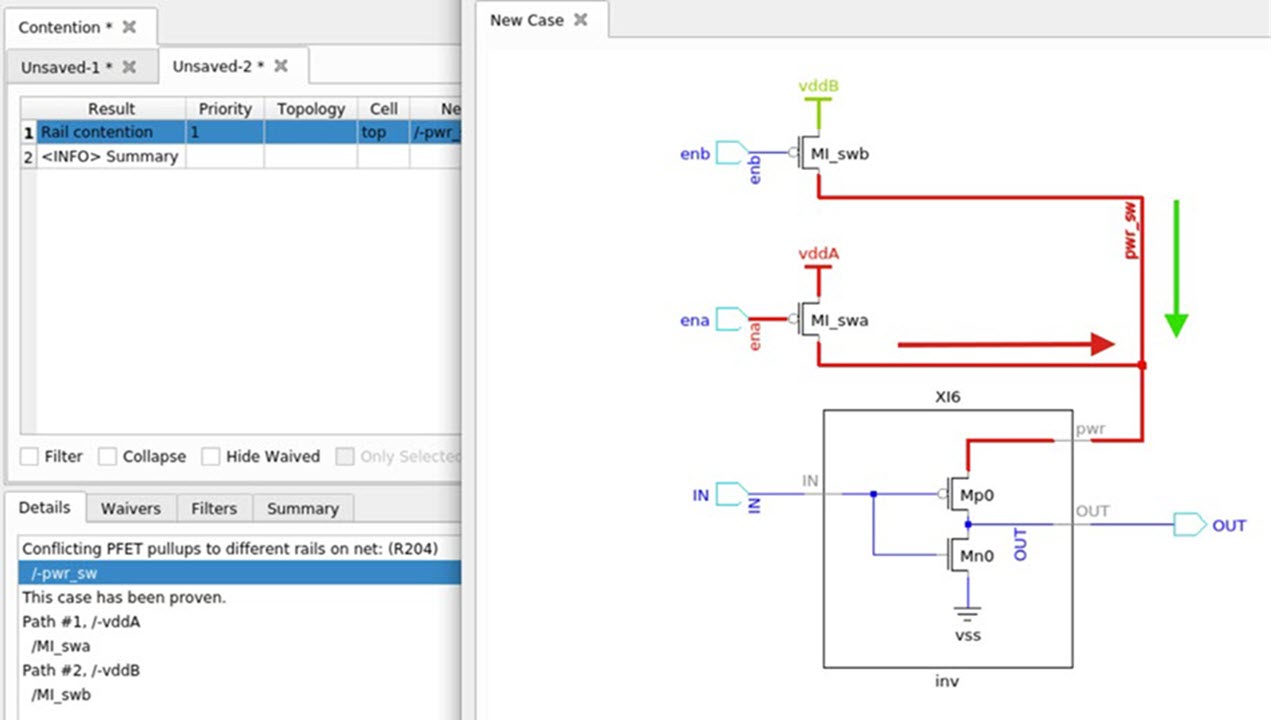Viewport: 1280px width, 720px height.
Task: Click the conflicting PFET pullups message
Action: (230, 549)
